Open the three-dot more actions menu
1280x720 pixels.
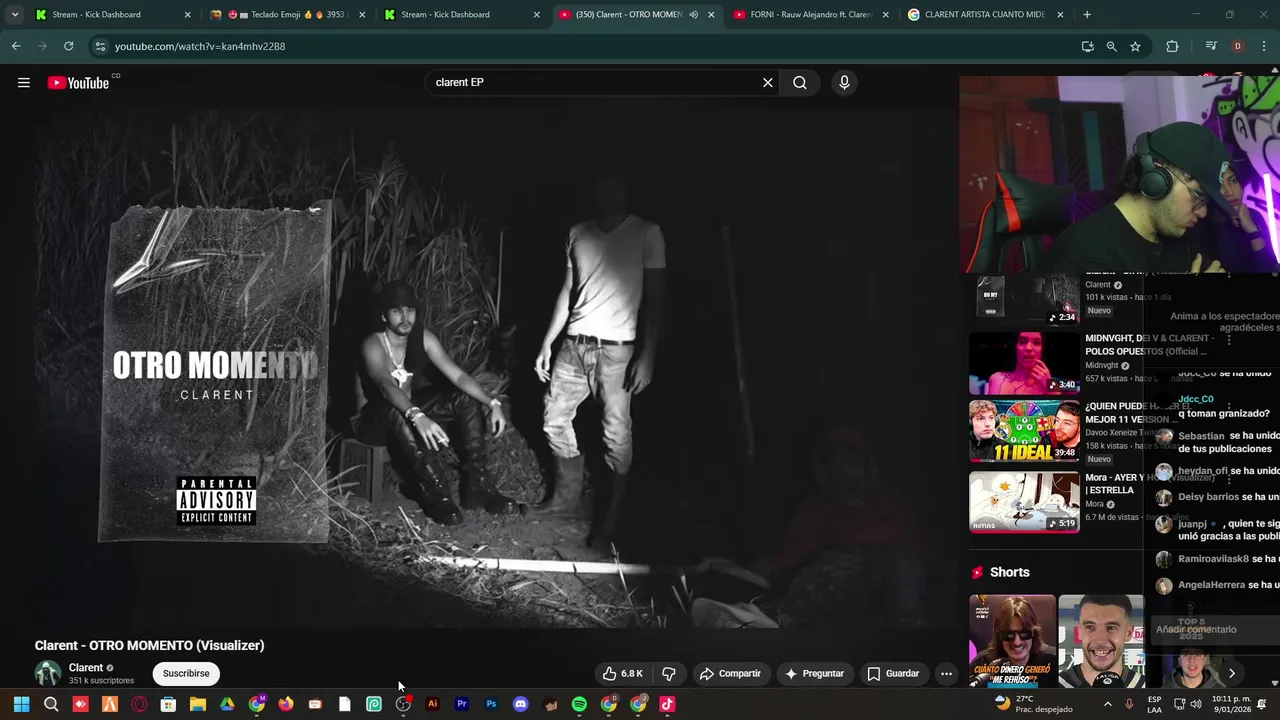click(x=946, y=674)
